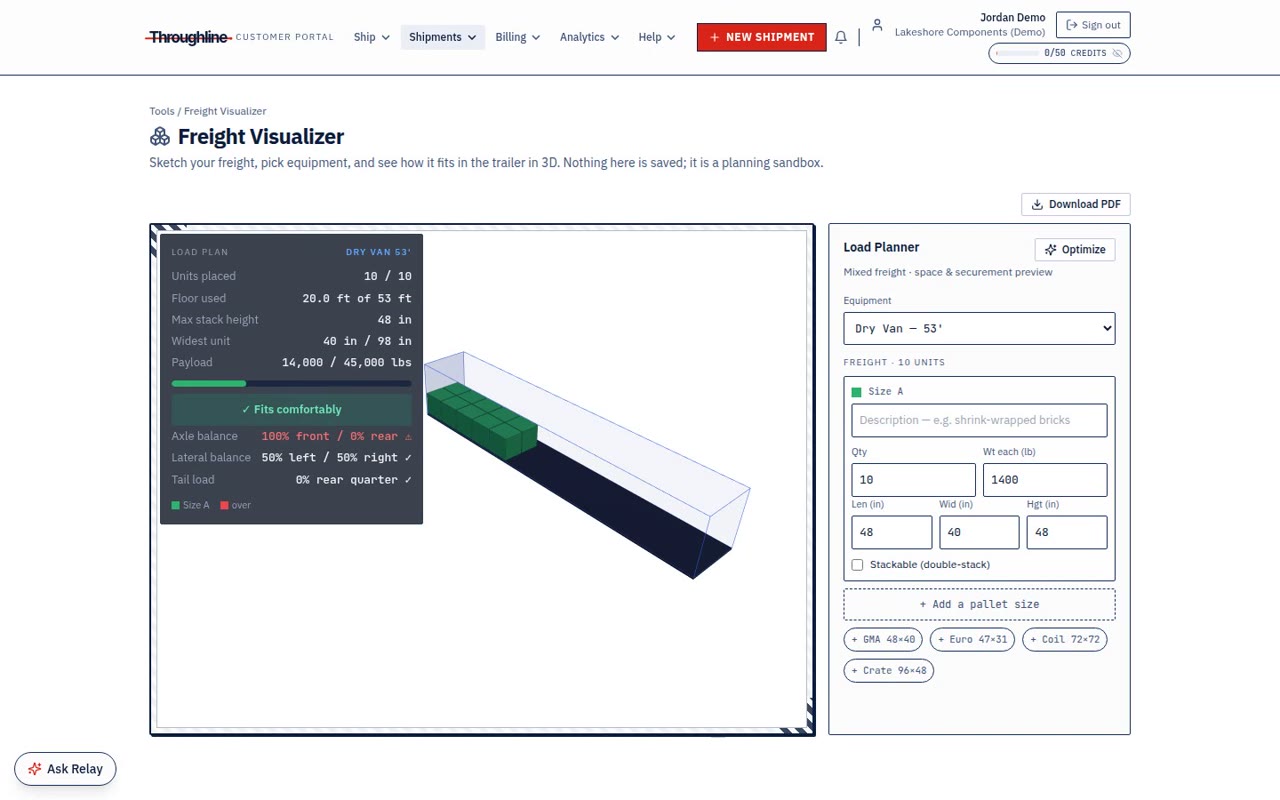
Task: Open the Ask Relay assistant
Action: point(65,769)
